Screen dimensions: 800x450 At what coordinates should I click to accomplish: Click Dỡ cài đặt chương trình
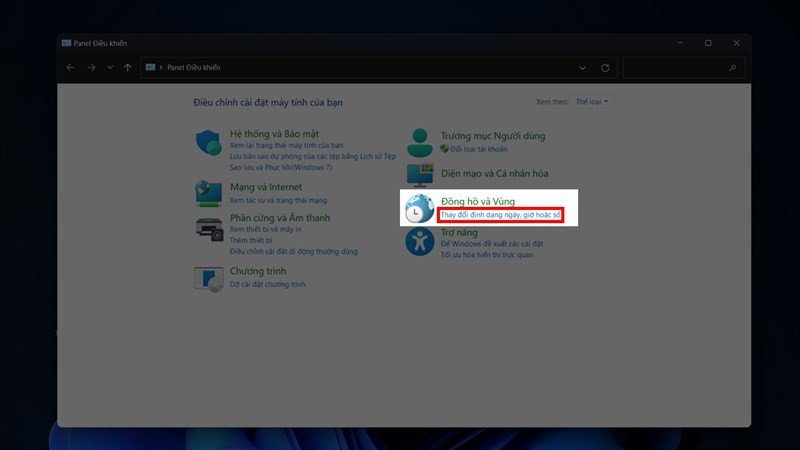[x=267, y=284]
